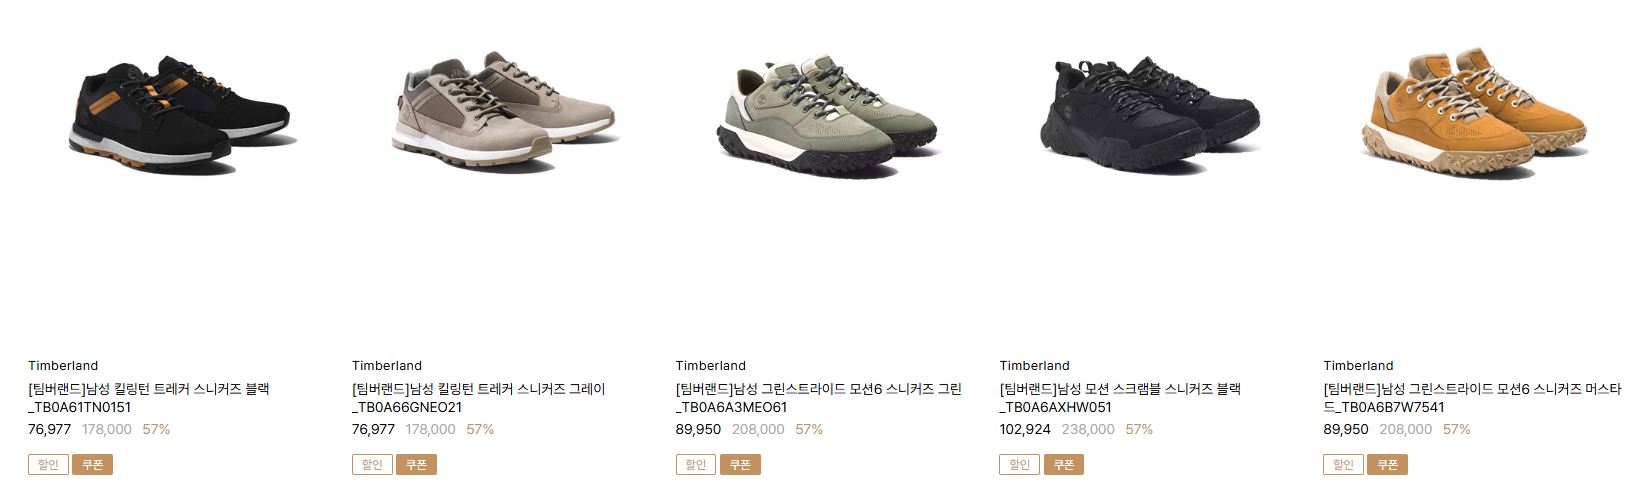
Task: Click the Timberland brand above TB0A6AXHW051
Action: [x=1035, y=365]
